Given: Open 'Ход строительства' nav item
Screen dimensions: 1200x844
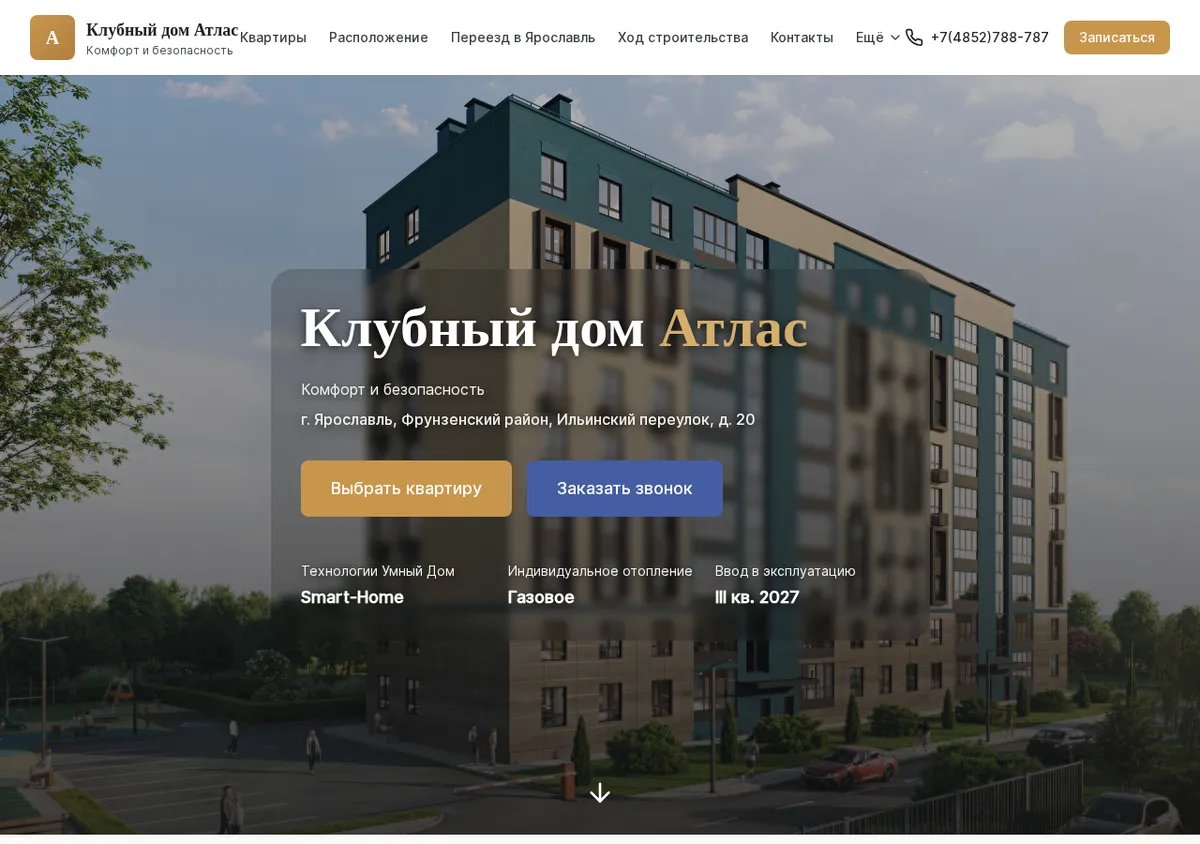Looking at the screenshot, I should [683, 37].
